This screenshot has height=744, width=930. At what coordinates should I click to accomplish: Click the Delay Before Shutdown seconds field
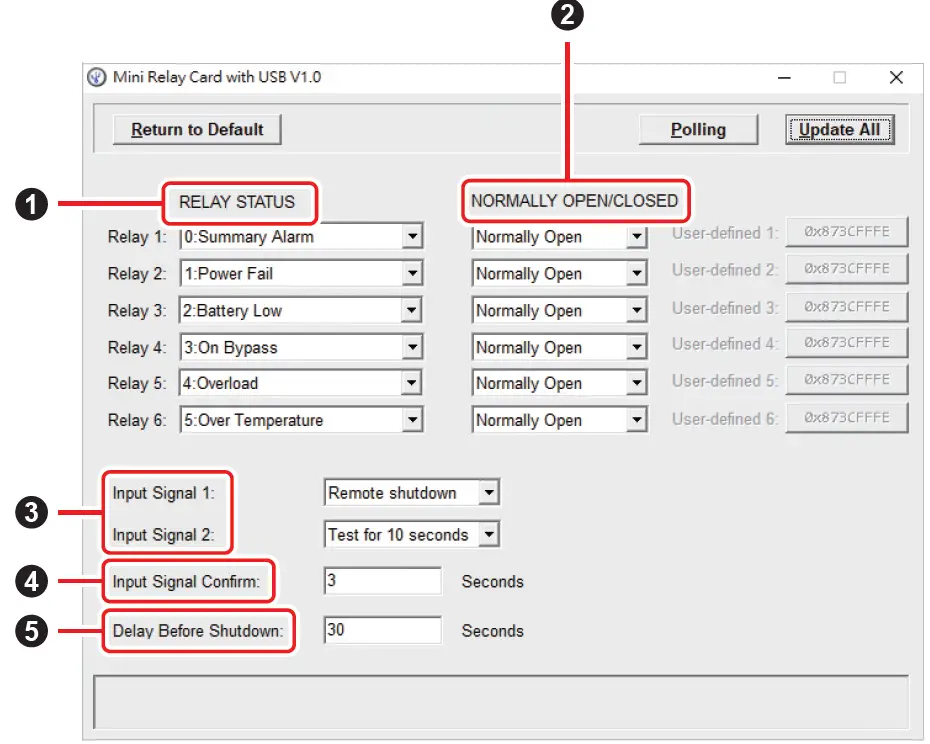383,629
